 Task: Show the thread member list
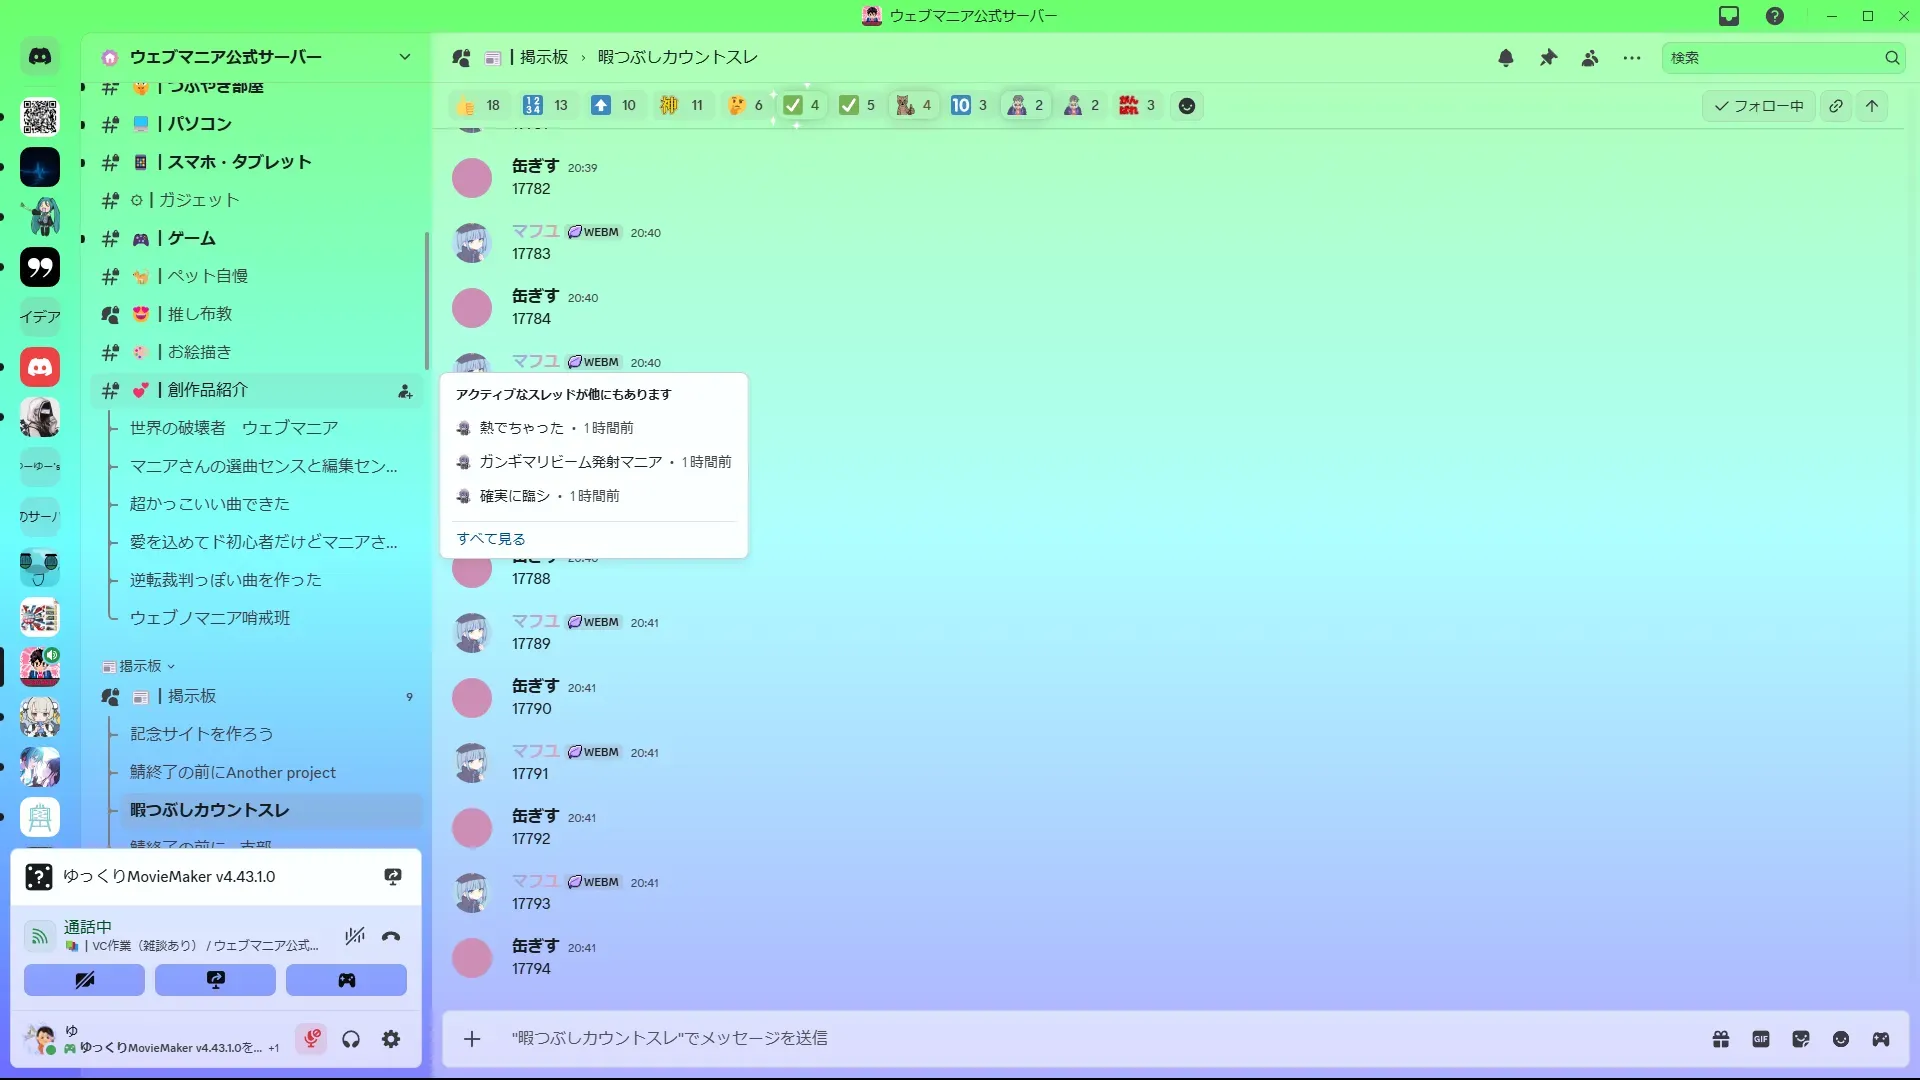point(1590,58)
